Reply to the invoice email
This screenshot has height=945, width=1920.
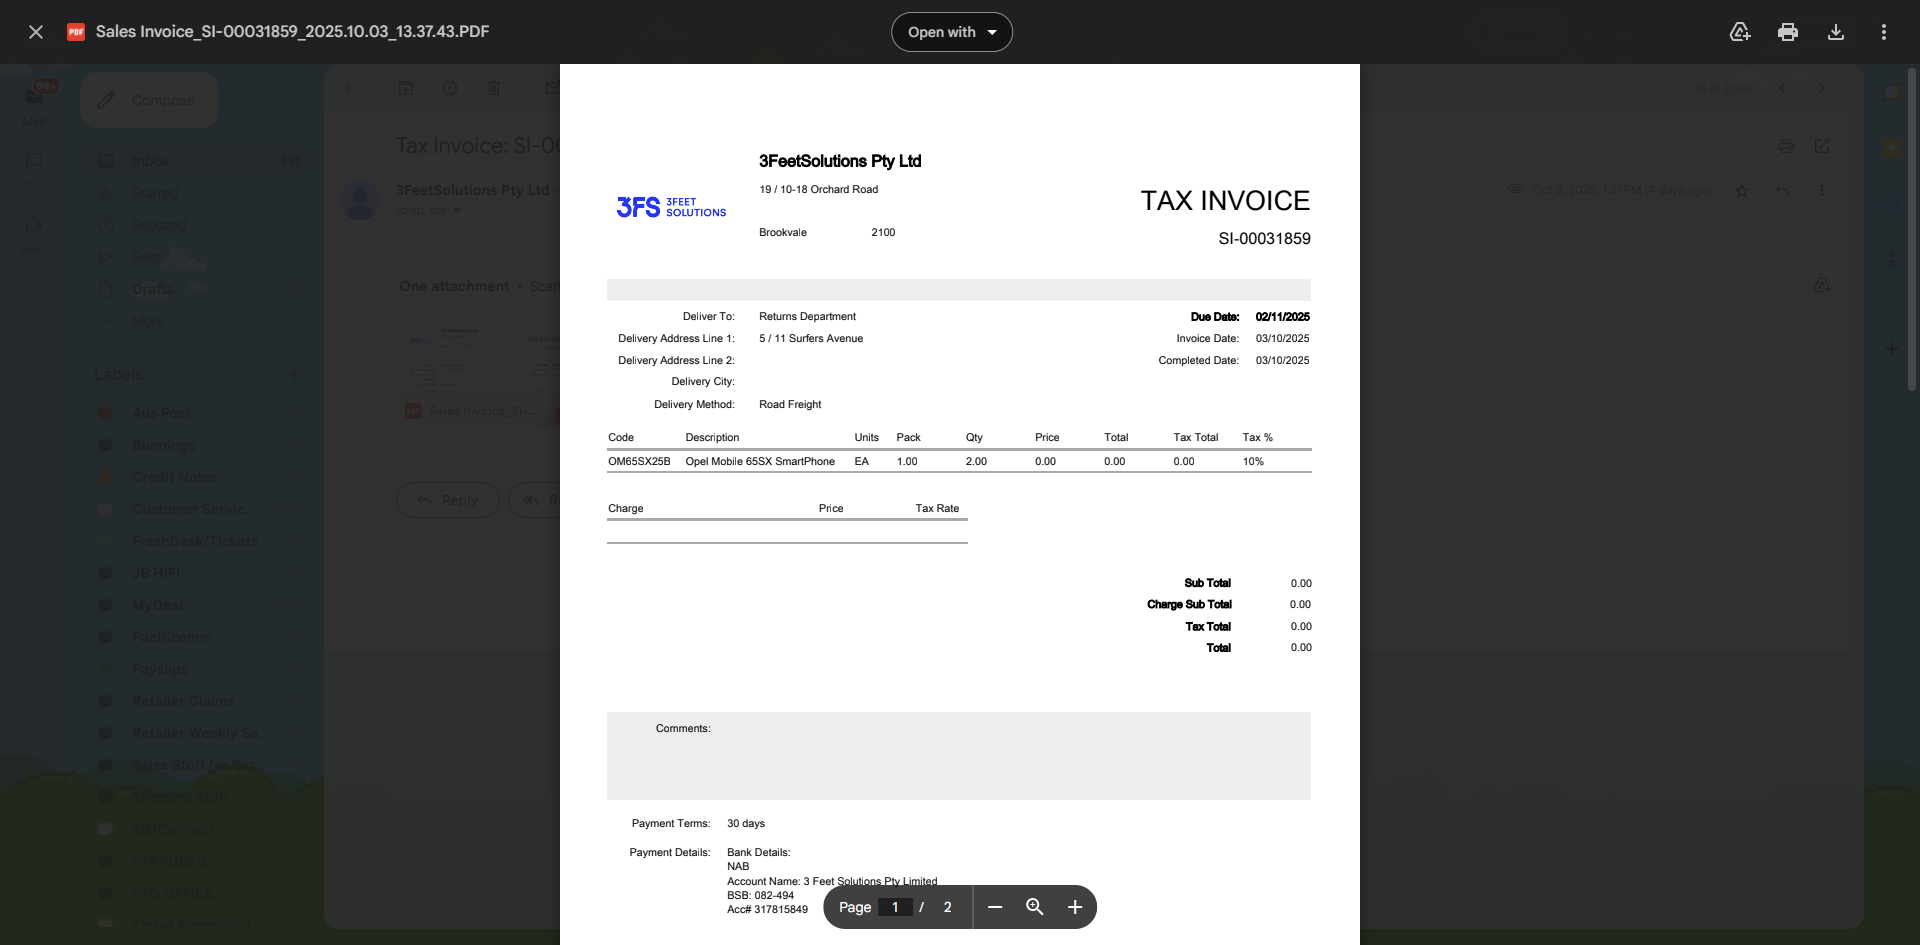(x=447, y=500)
